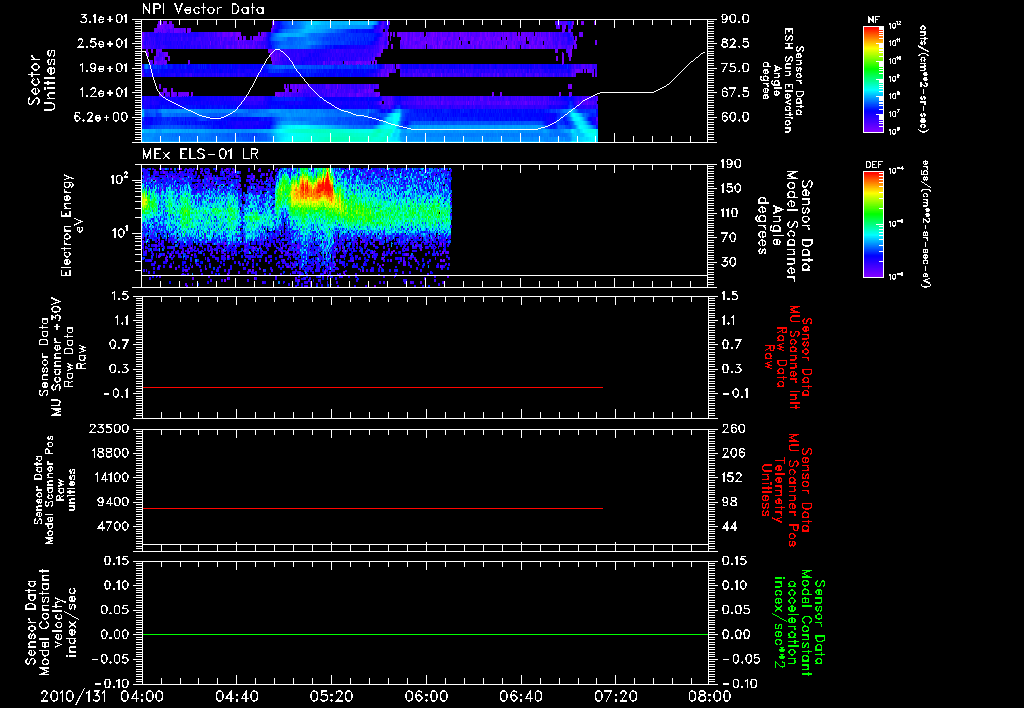Click the "260" telemetry tick label
1024x708 pixels.
[x=732, y=428]
